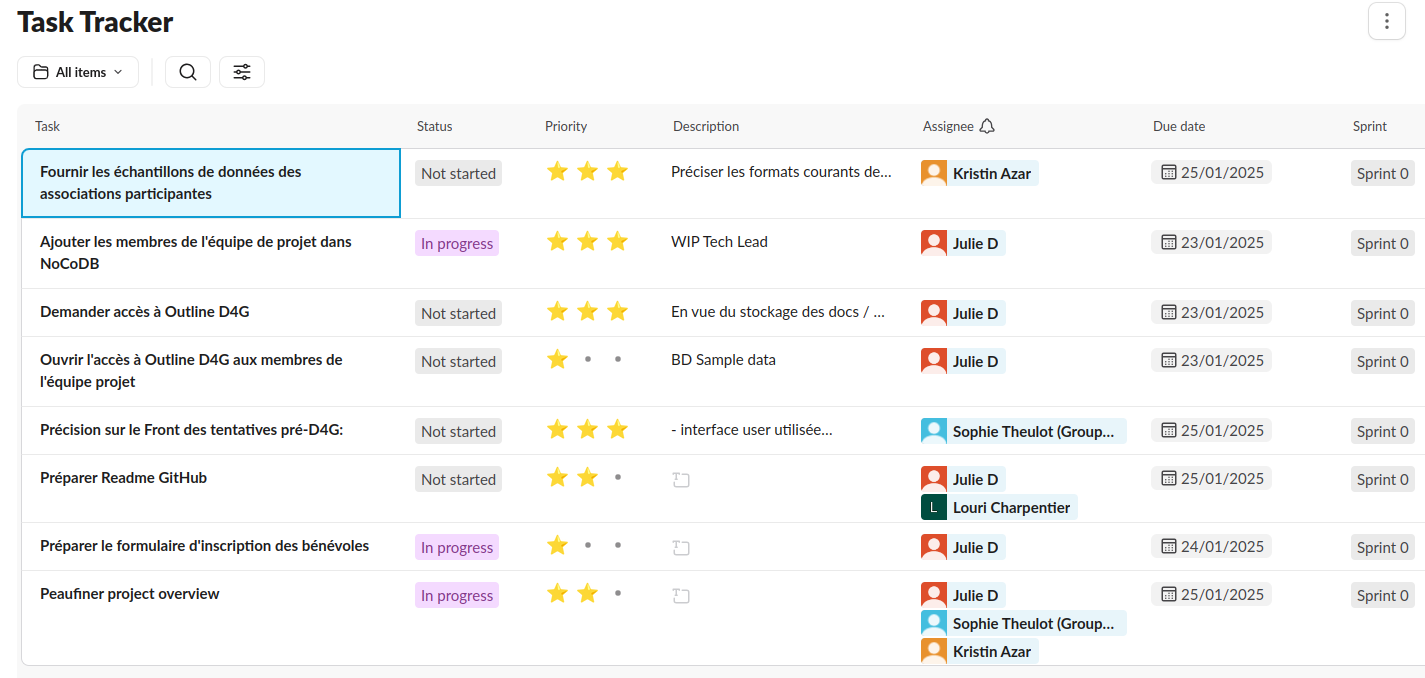The image size is (1425, 678).
Task: Select the highlighted Fournir les échantillons task cell
Action: [210, 183]
